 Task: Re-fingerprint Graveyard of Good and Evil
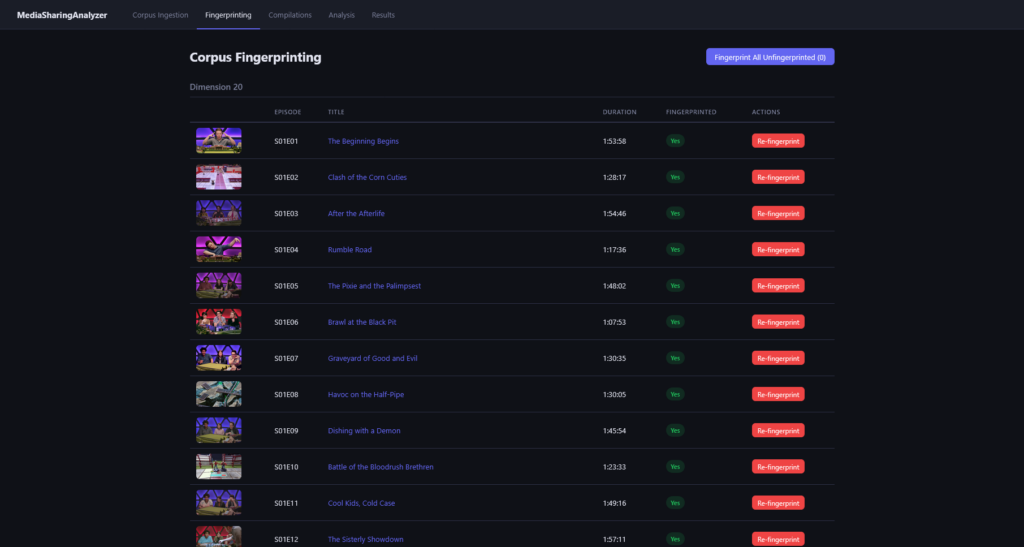click(778, 358)
